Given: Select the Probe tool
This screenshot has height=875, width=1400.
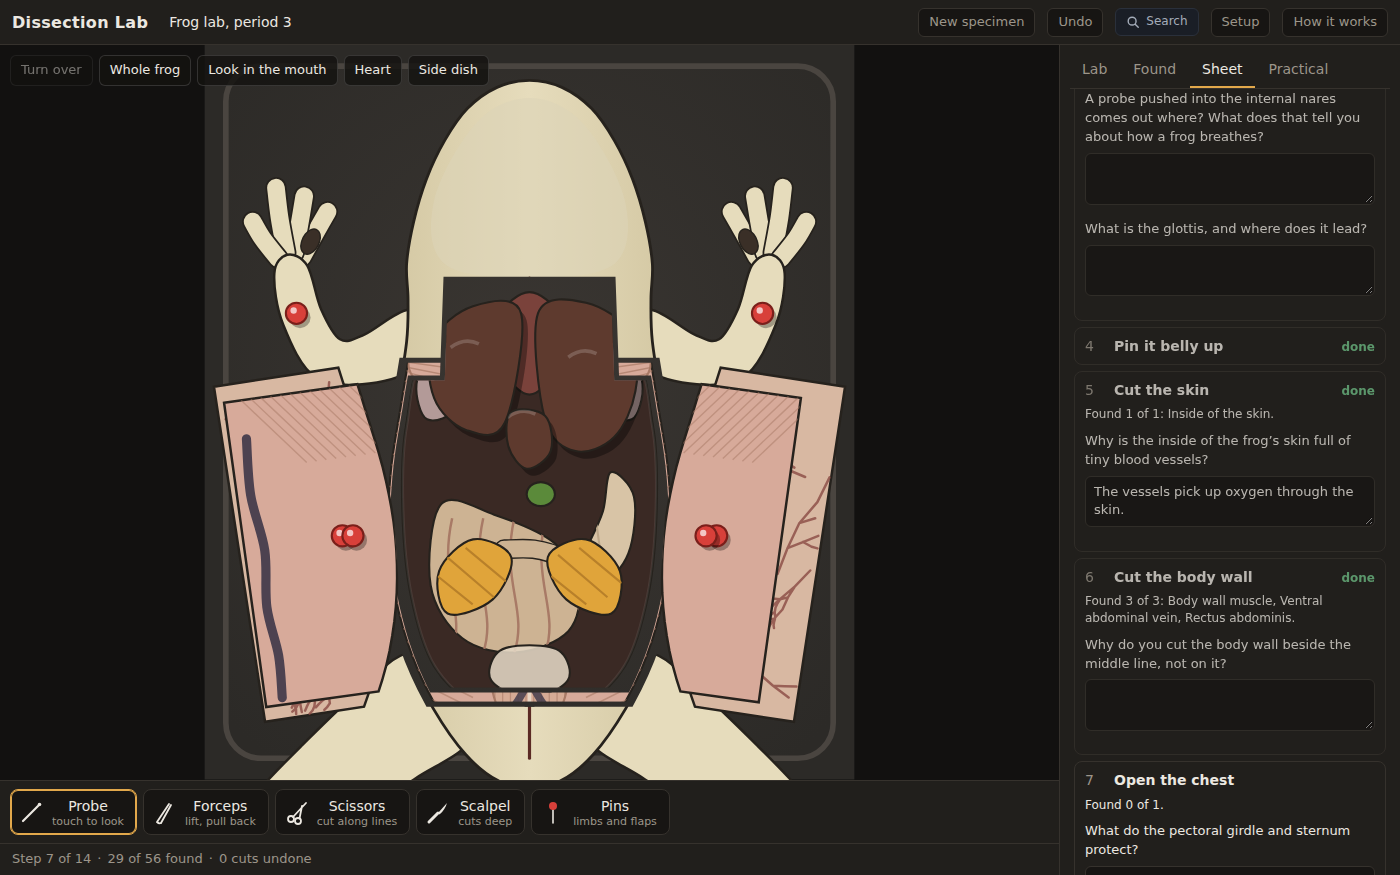Looking at the screenshot, I should pyautogui.click(x=74, y=812).
